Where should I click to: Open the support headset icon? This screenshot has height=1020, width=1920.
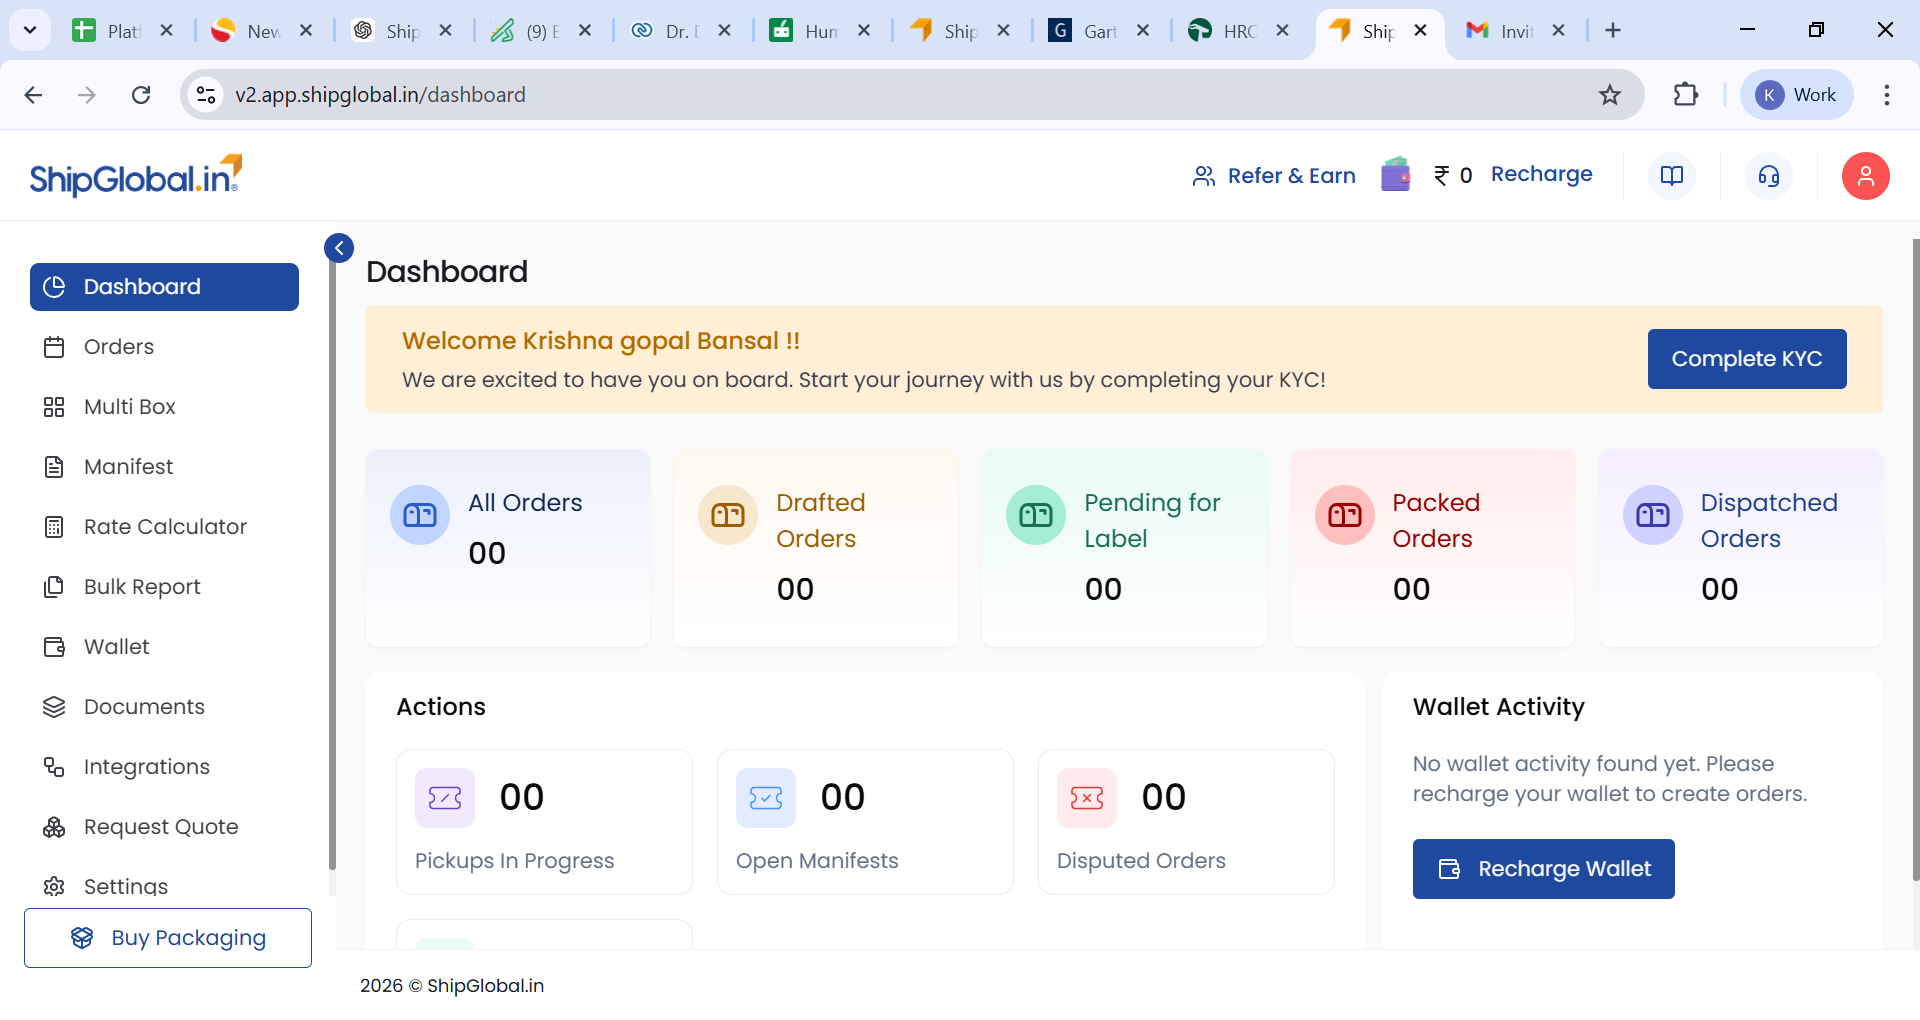(1769, 176)
